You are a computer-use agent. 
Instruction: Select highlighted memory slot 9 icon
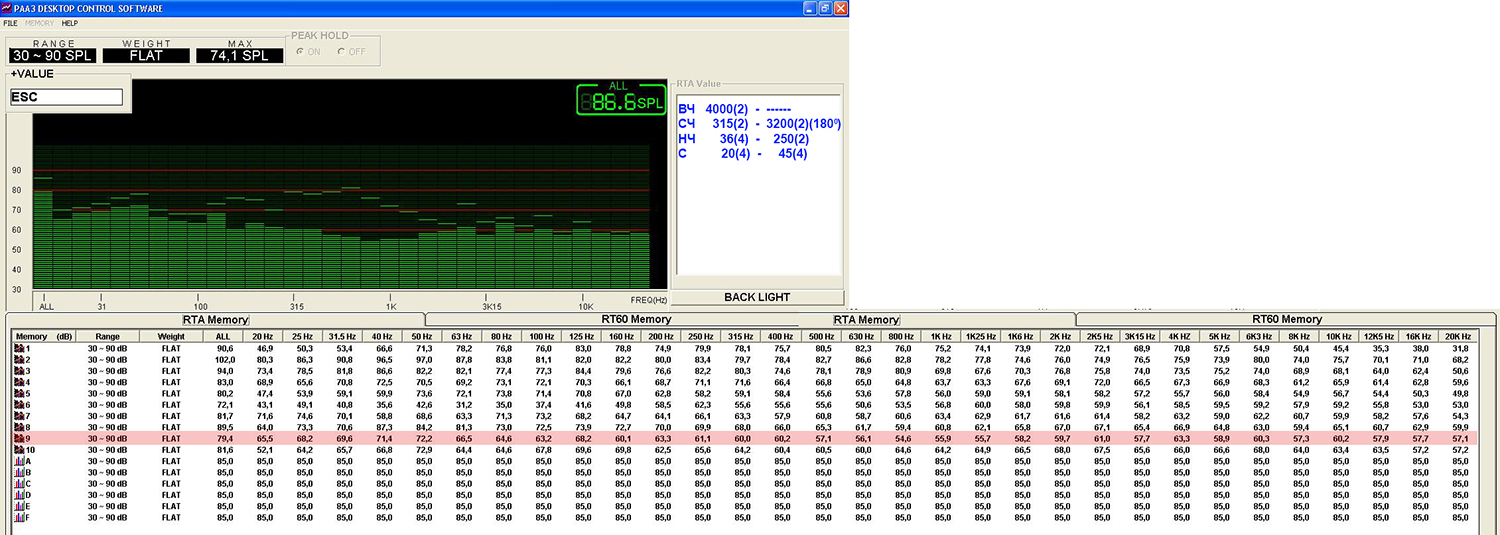[x=19, y=438]
